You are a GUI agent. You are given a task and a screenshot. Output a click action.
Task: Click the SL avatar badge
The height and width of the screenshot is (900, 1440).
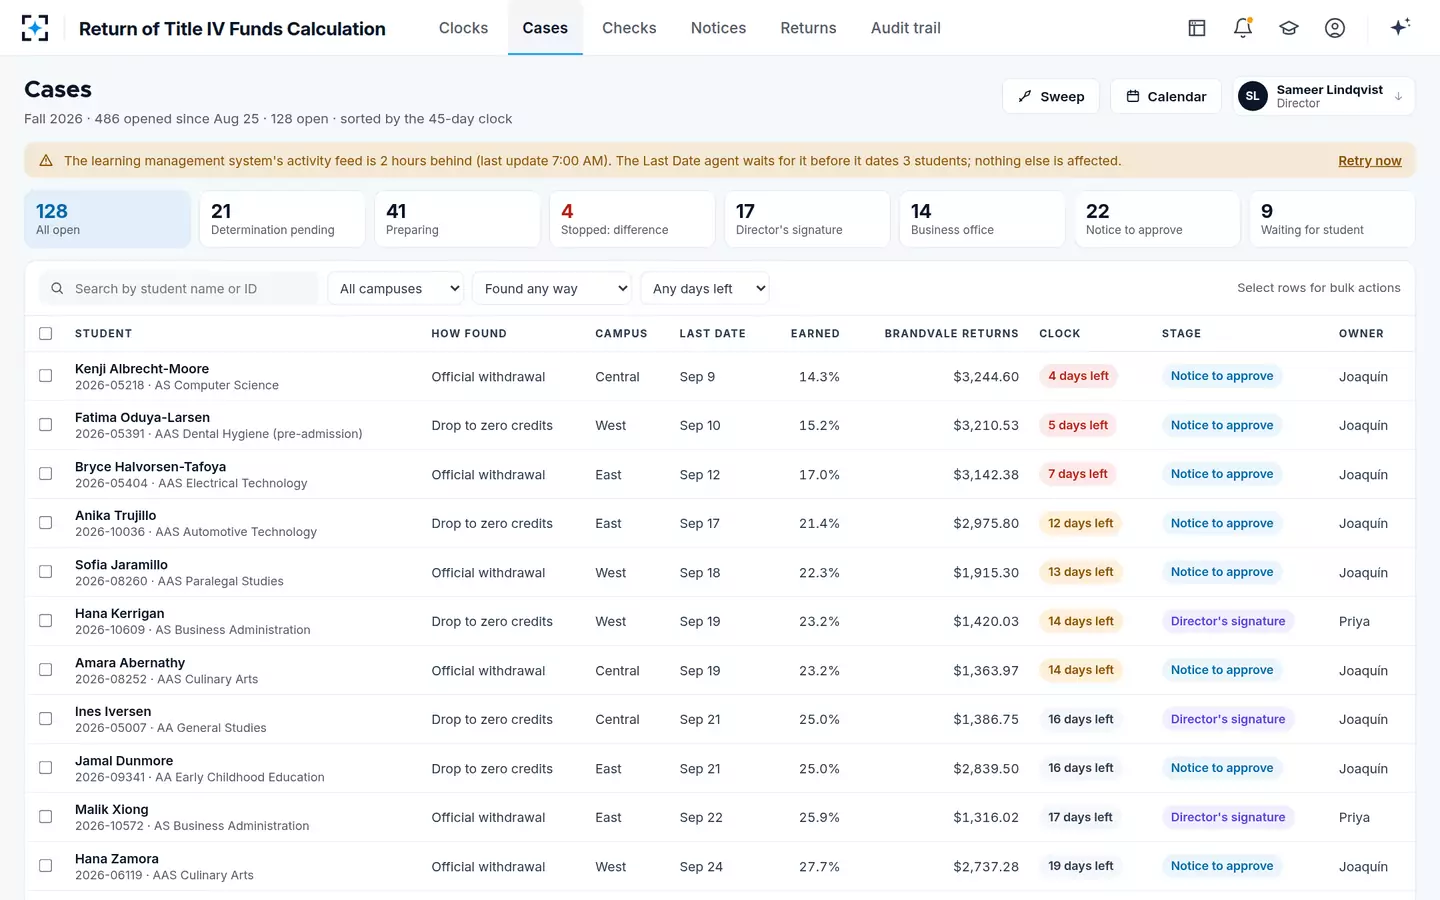tap(1253, 96)
